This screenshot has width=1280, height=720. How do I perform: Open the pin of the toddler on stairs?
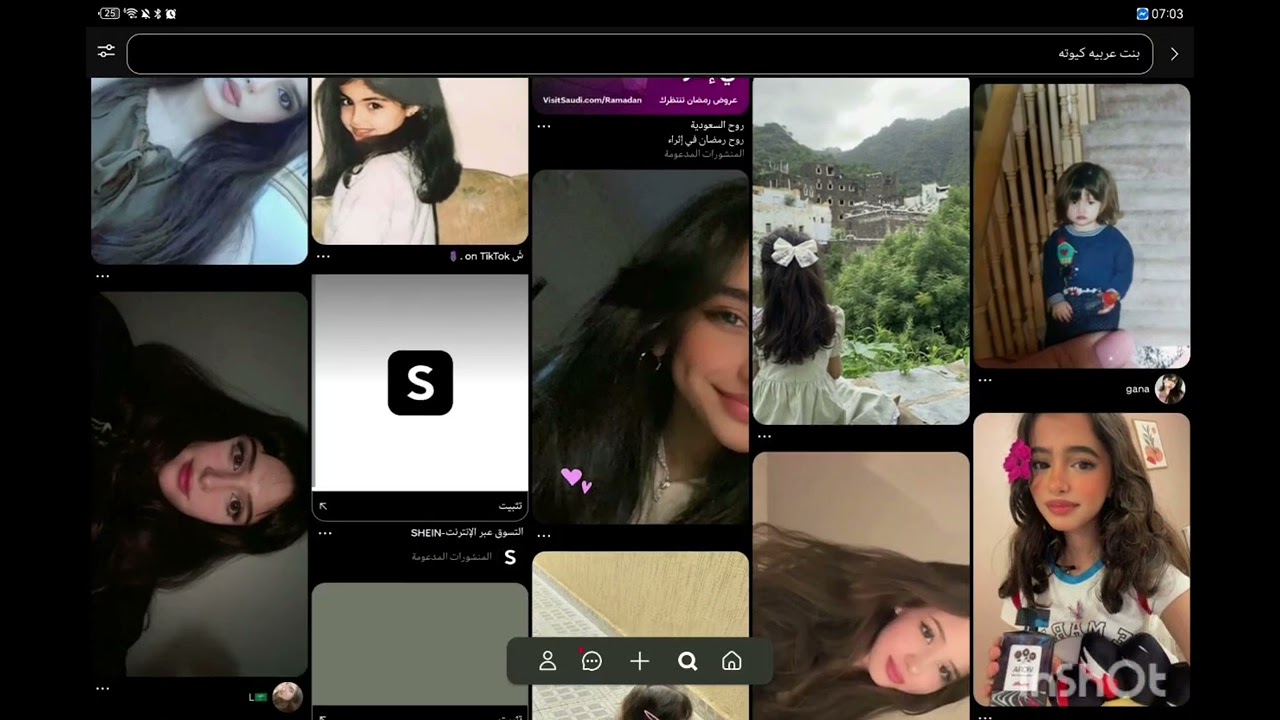(1081, 226)
